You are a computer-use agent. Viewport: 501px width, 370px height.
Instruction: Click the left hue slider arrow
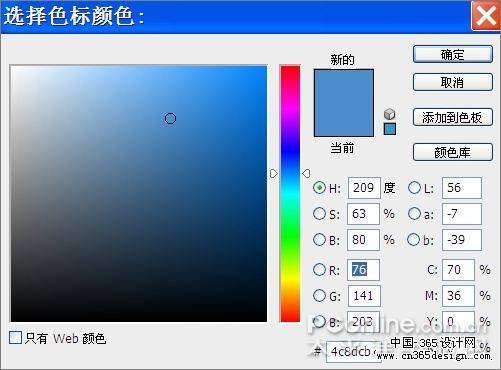[x=274, y=173]
